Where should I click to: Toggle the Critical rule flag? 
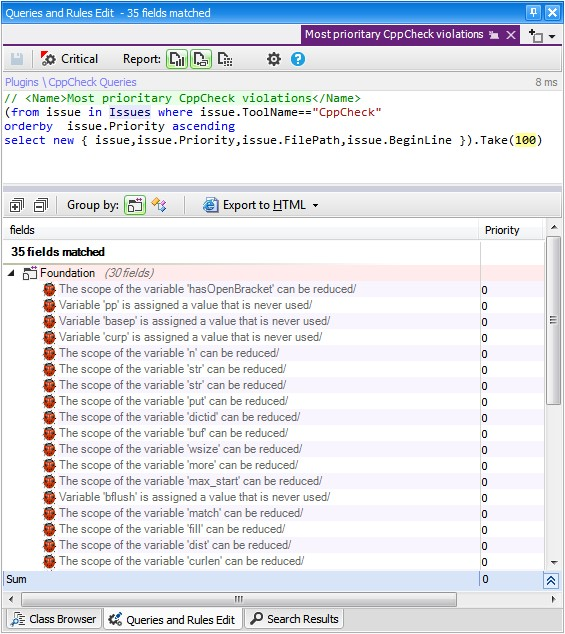[69, 59]
